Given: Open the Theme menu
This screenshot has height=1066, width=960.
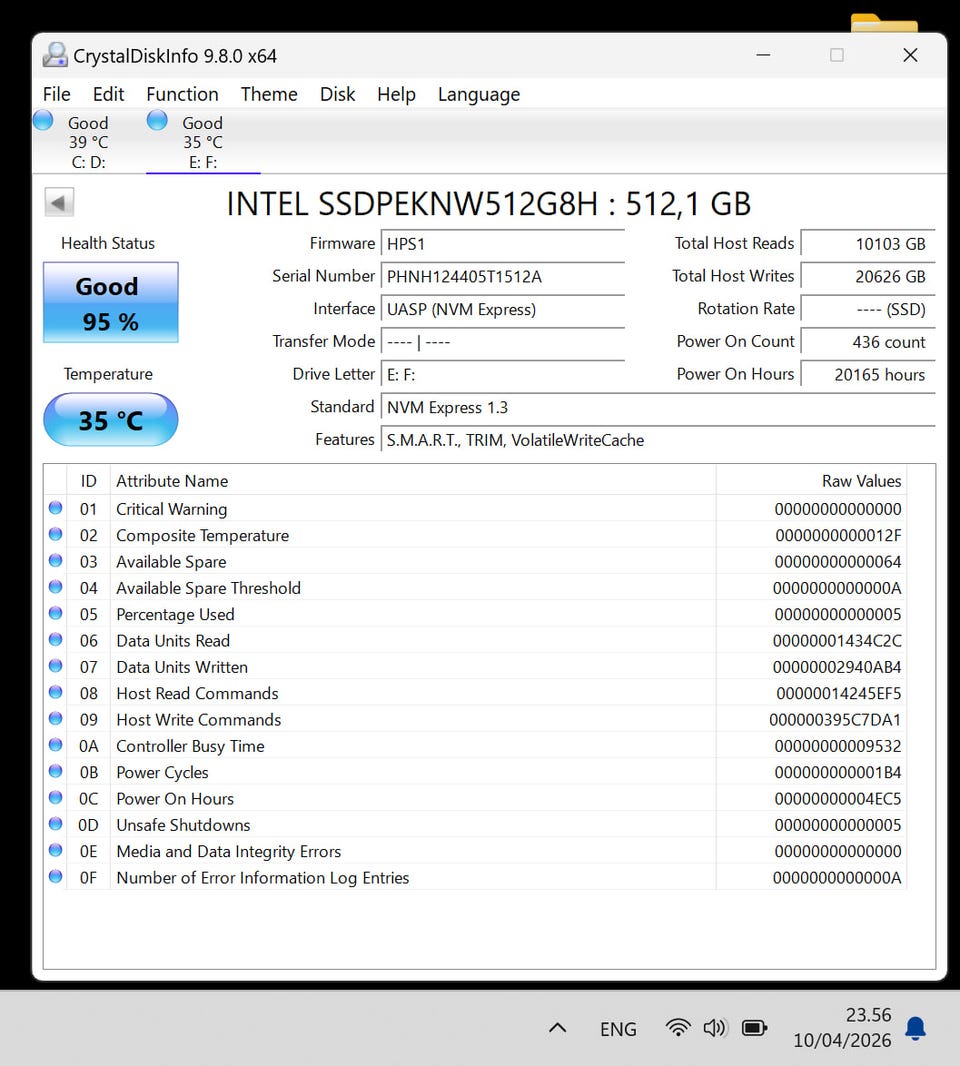Looking at the screenshot, I should pyautogui.click(x=269, y=94).
